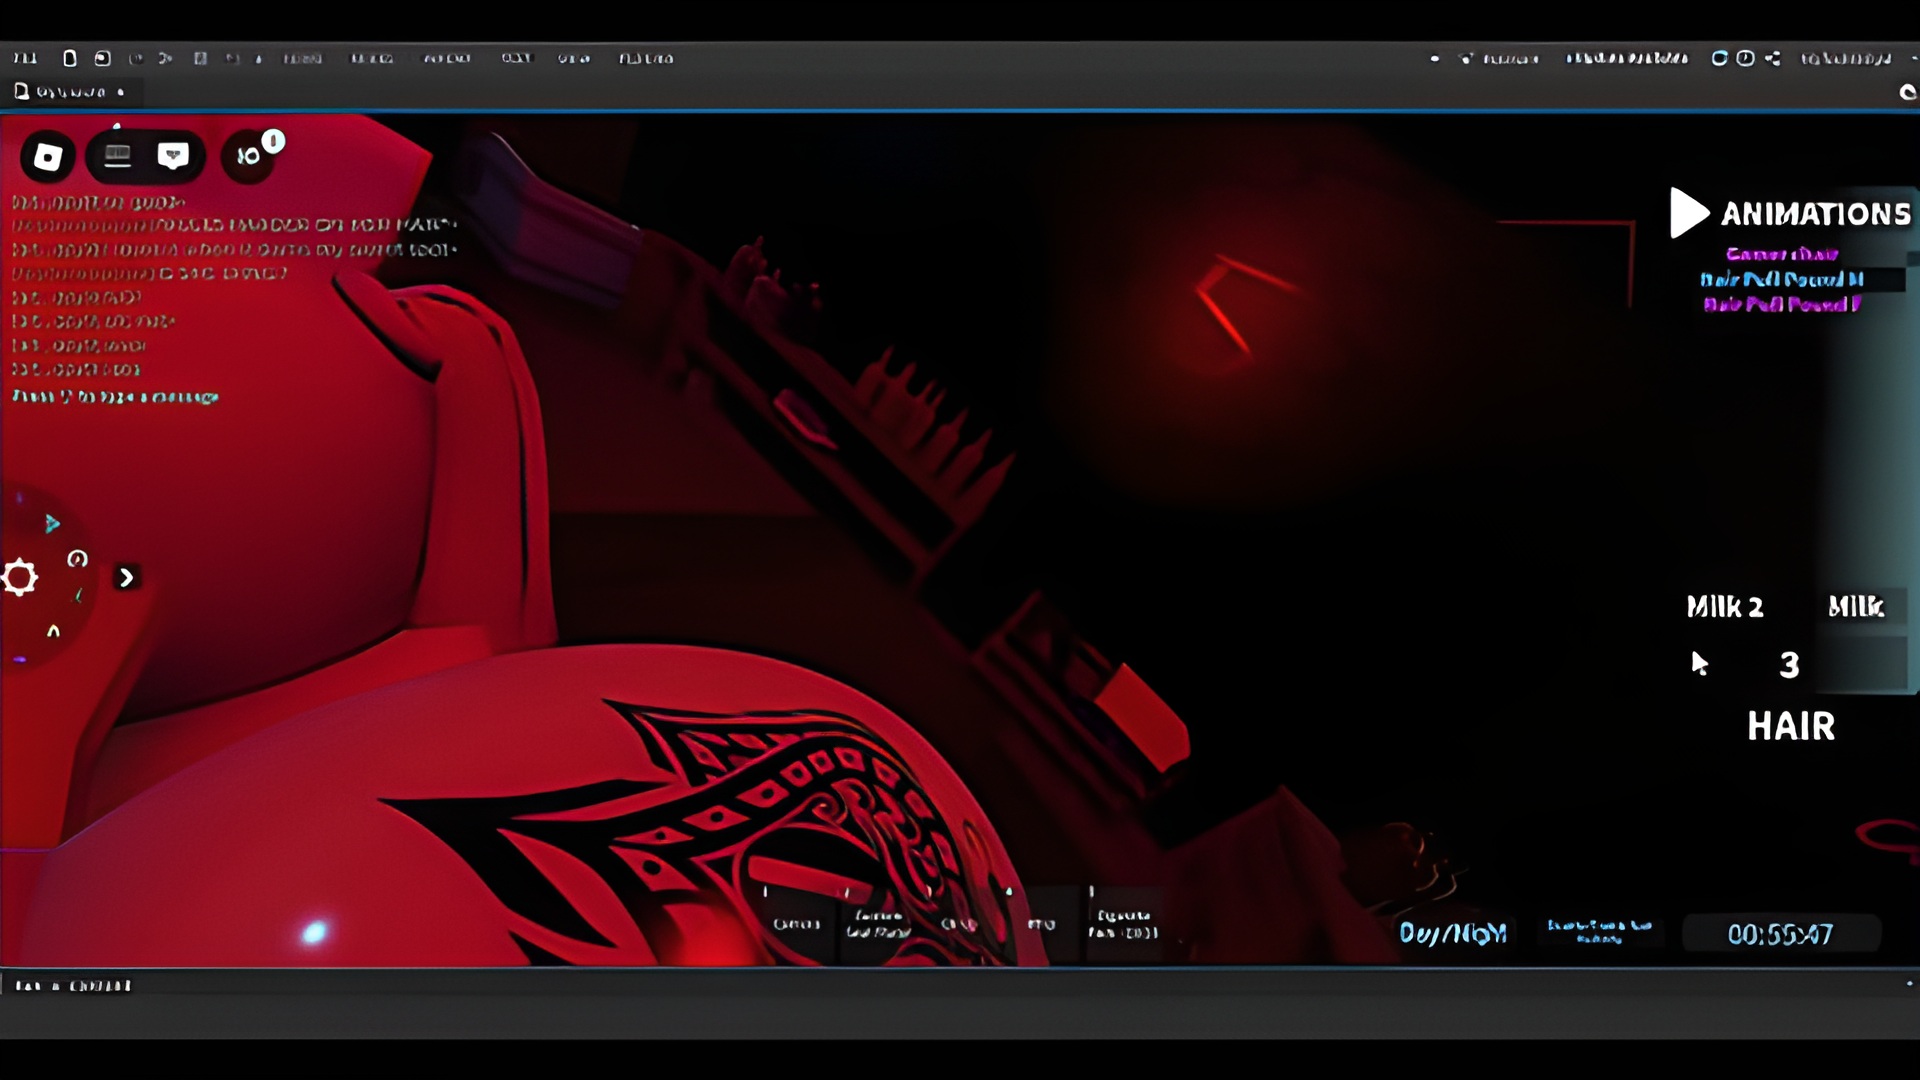
Task: Switch to the open document tab
Action: coord(70,92)
